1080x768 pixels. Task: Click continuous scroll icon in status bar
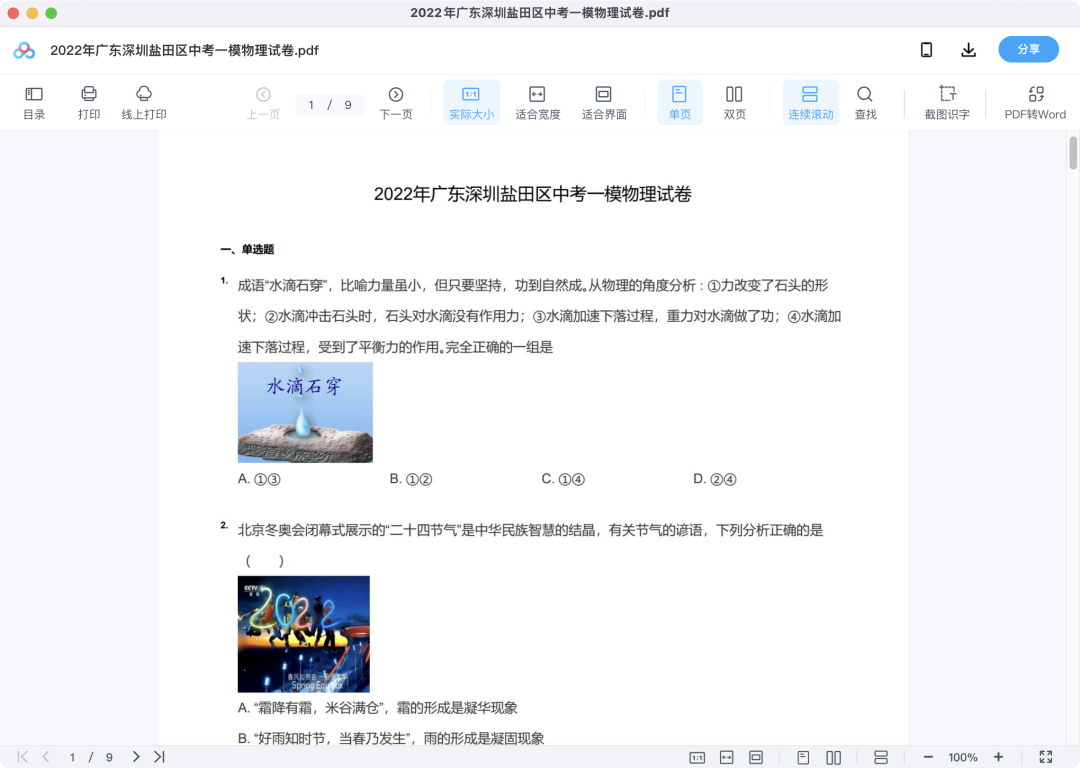(x=880, y=758)
